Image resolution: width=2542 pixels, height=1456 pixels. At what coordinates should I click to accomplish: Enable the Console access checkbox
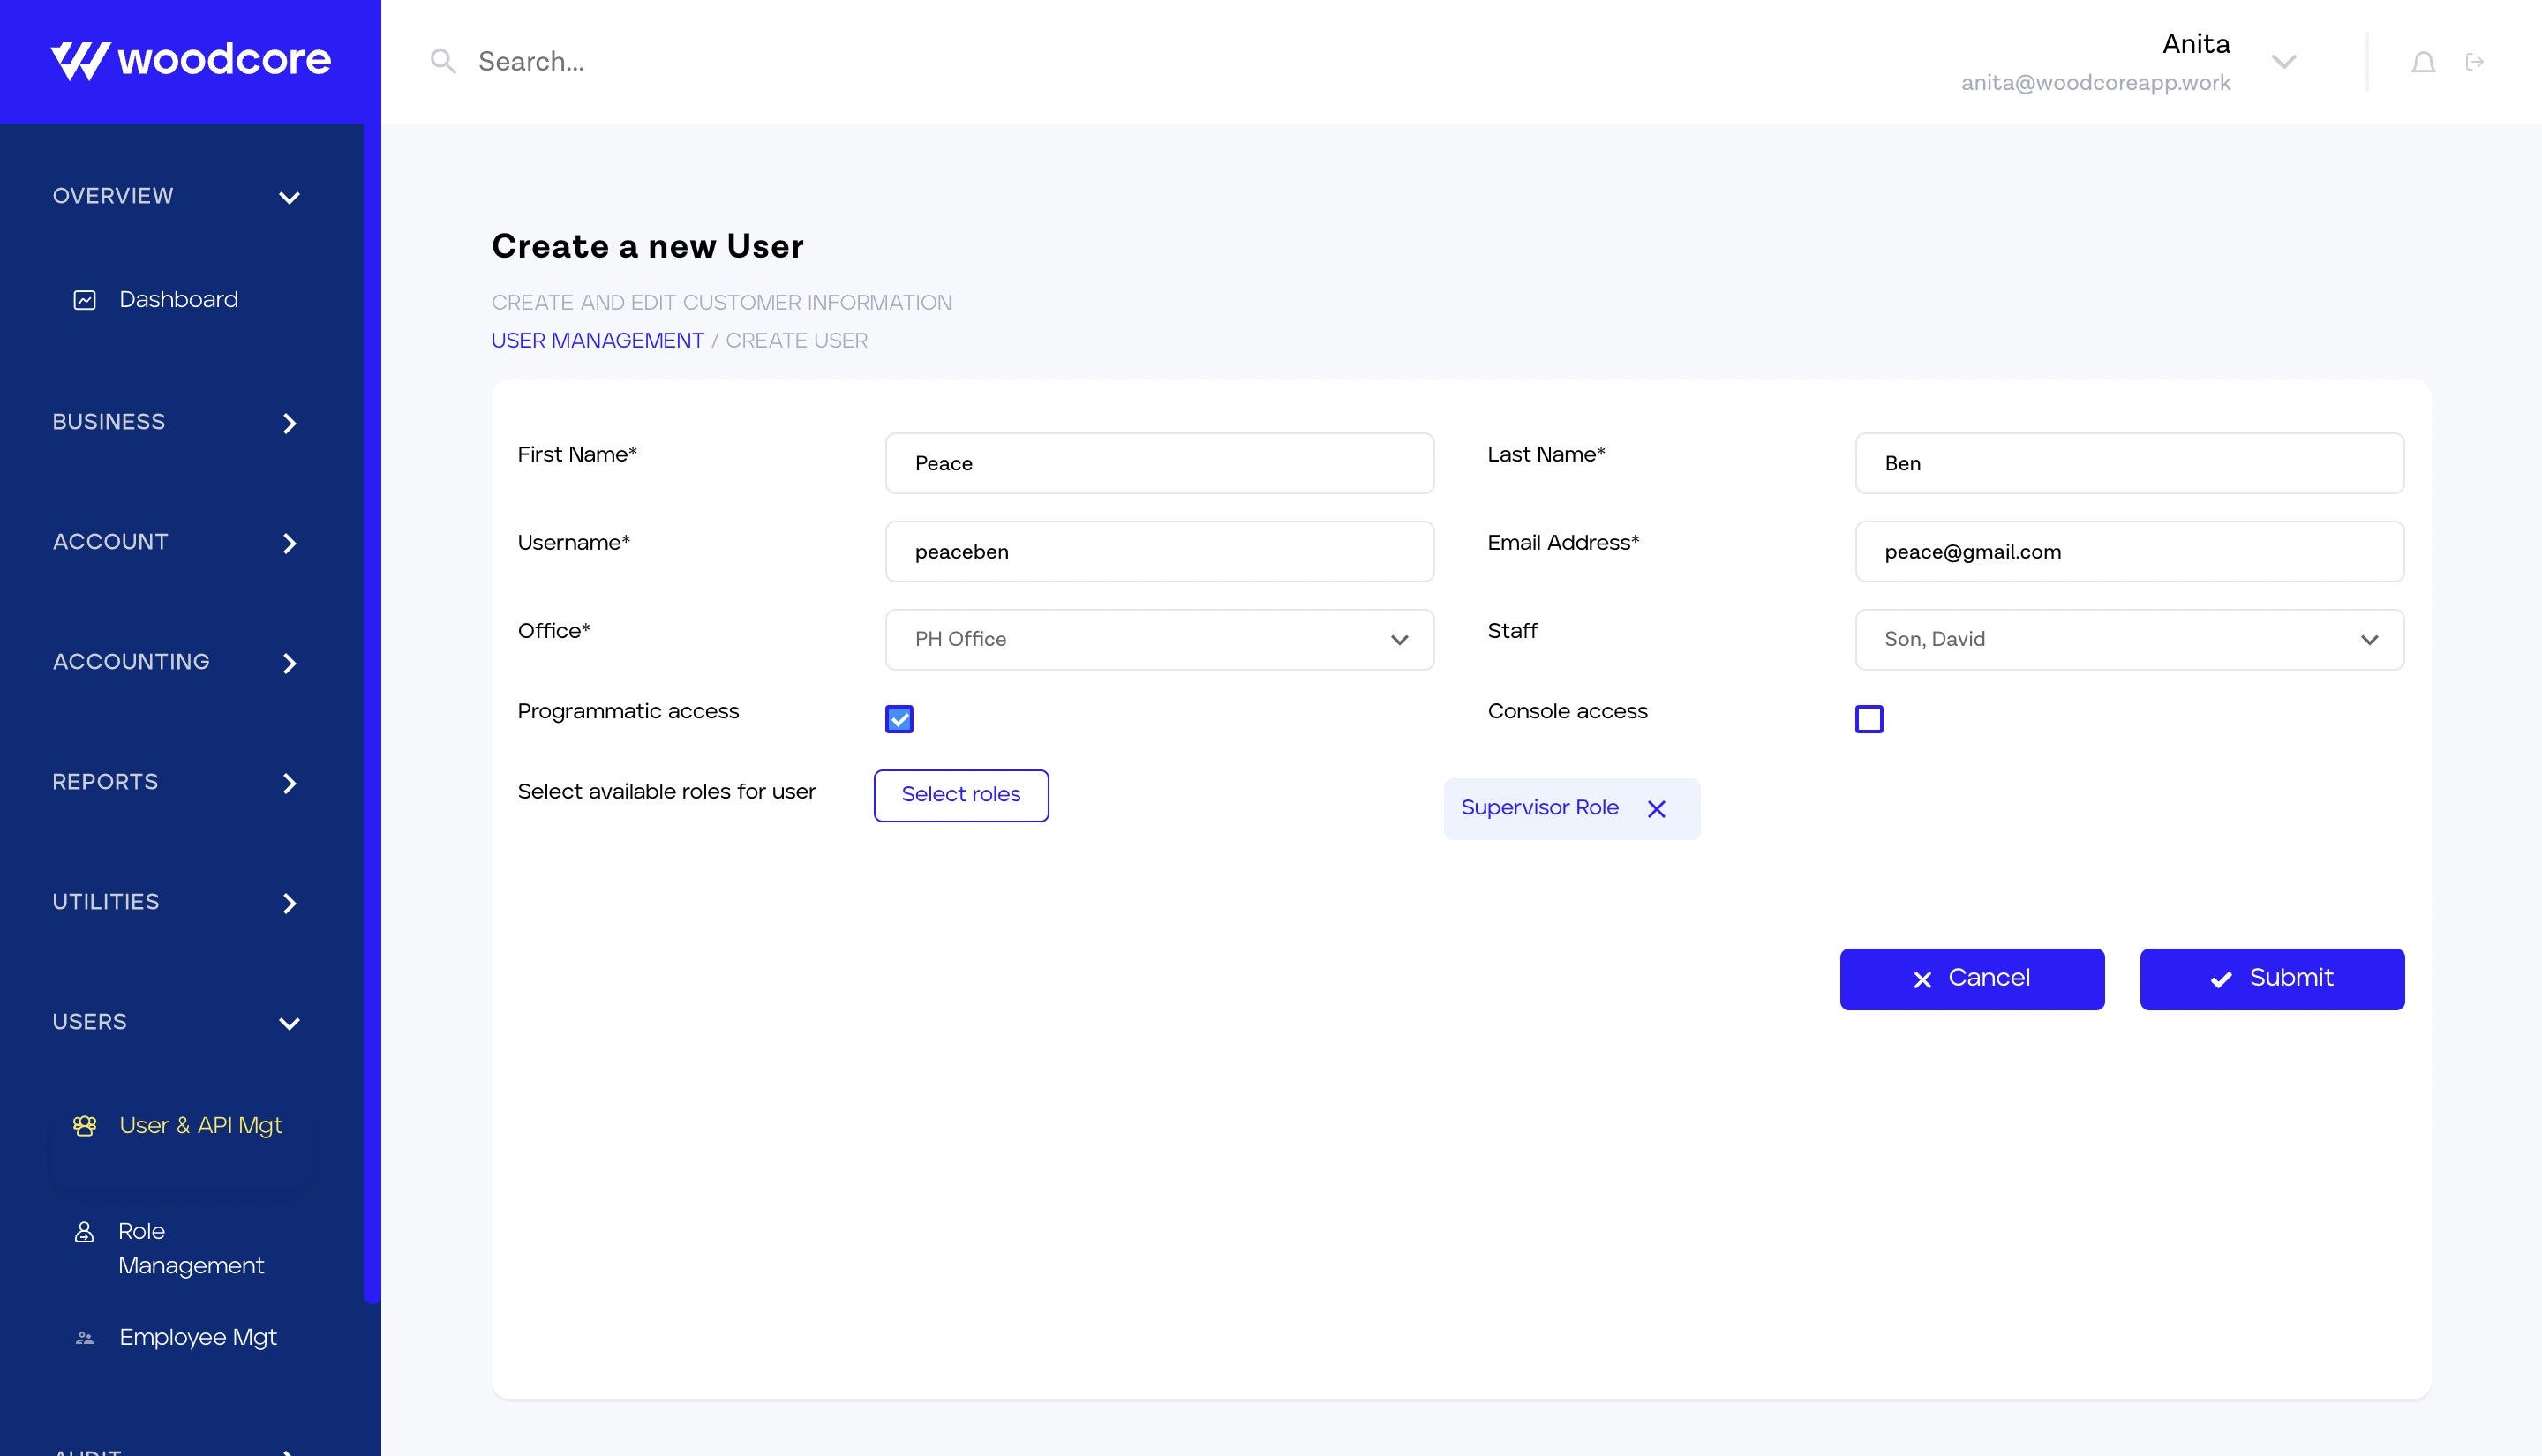click(1868, 719)
